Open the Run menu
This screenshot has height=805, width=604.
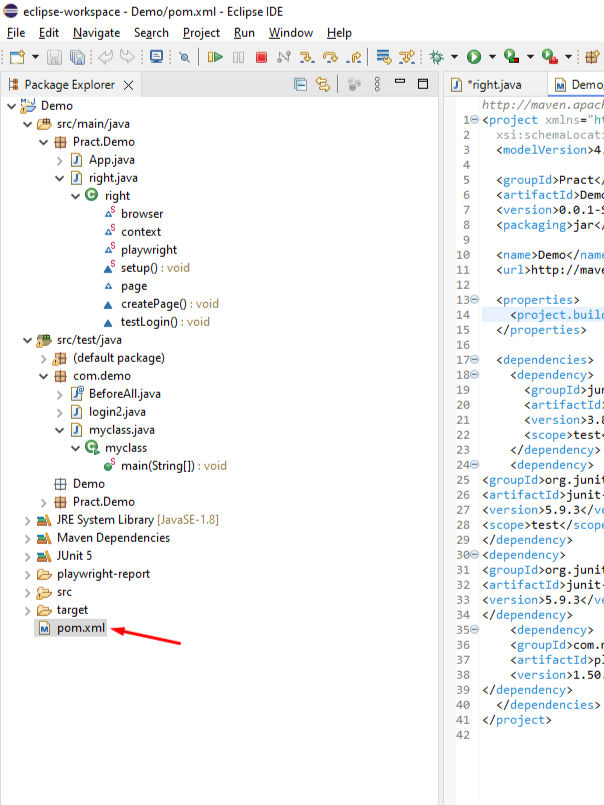point(244,33)
